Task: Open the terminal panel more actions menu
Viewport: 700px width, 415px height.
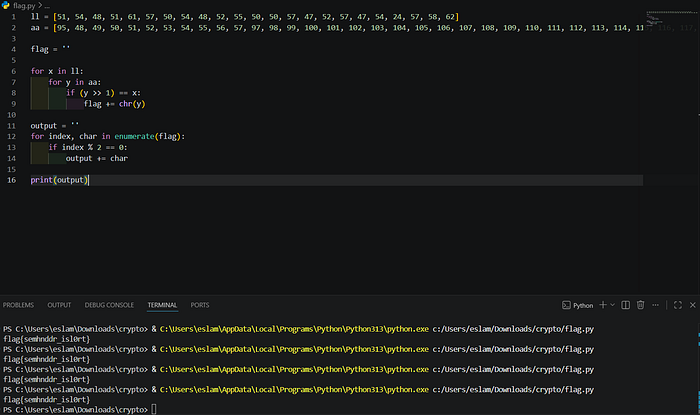Action: point(655,305)
